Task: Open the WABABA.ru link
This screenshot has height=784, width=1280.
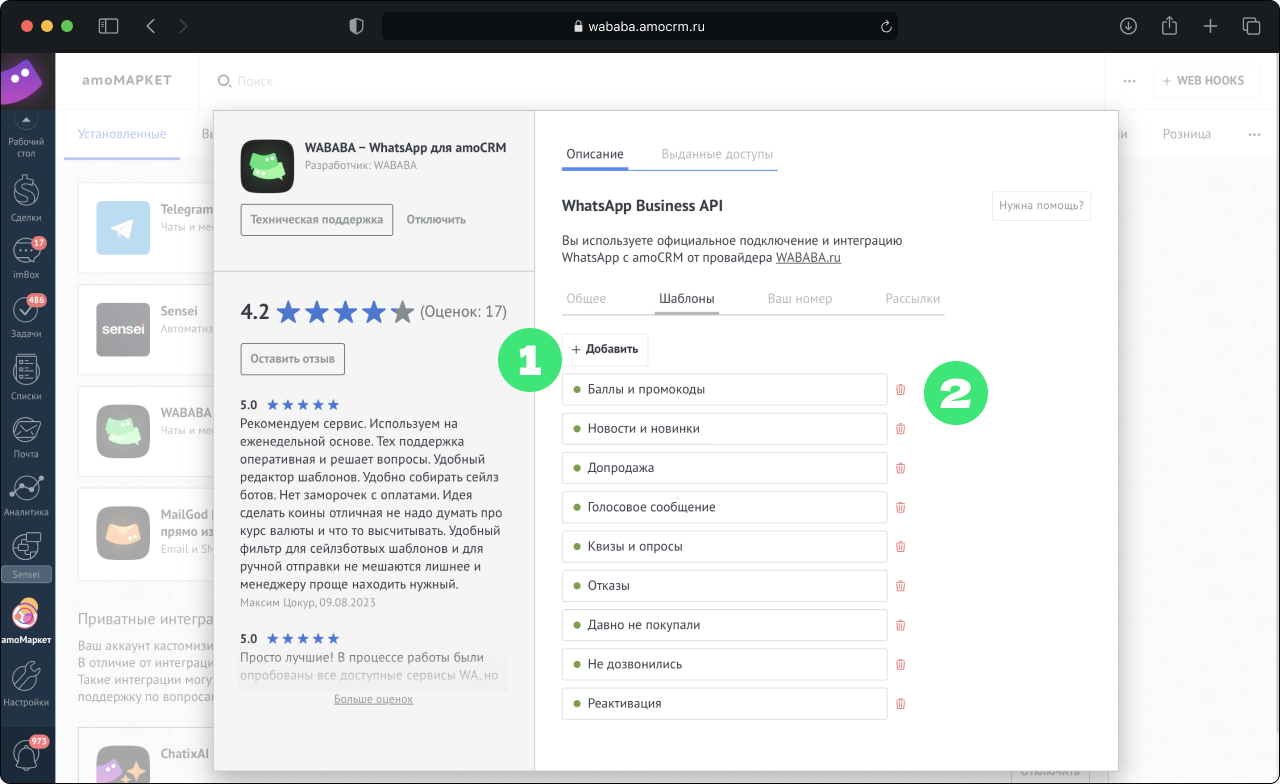Action: (808, 258)
